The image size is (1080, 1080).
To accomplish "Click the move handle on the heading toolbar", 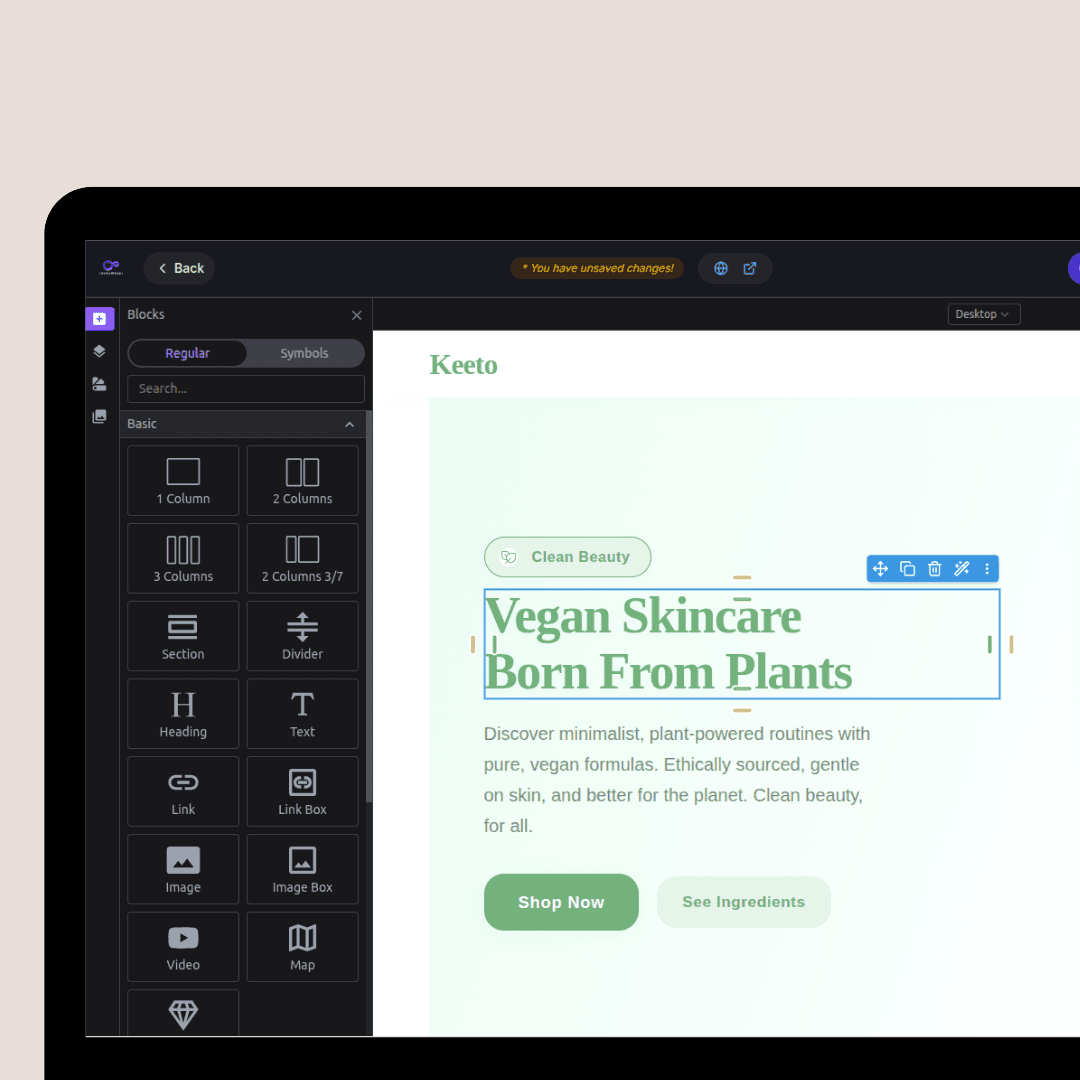I will (x=880, y=568).
